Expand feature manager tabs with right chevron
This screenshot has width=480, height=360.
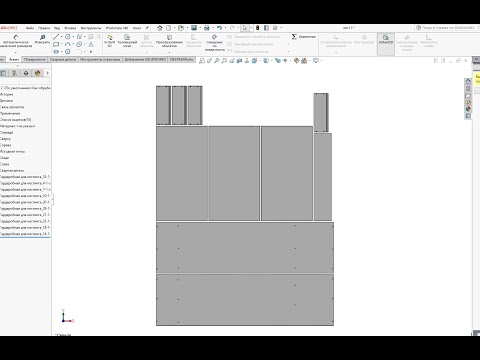tap(47, 73)
